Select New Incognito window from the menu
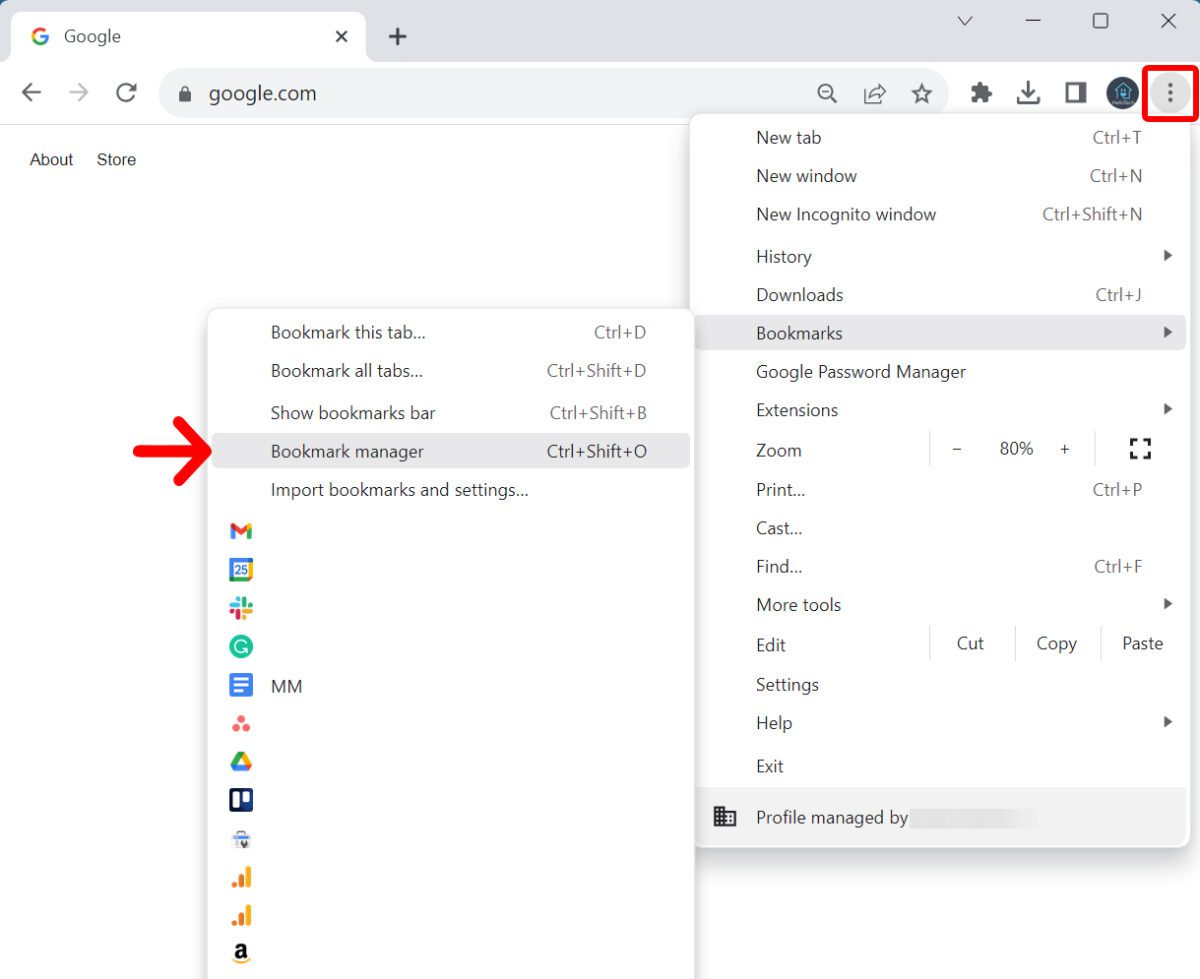 click(x=846, y=214)
